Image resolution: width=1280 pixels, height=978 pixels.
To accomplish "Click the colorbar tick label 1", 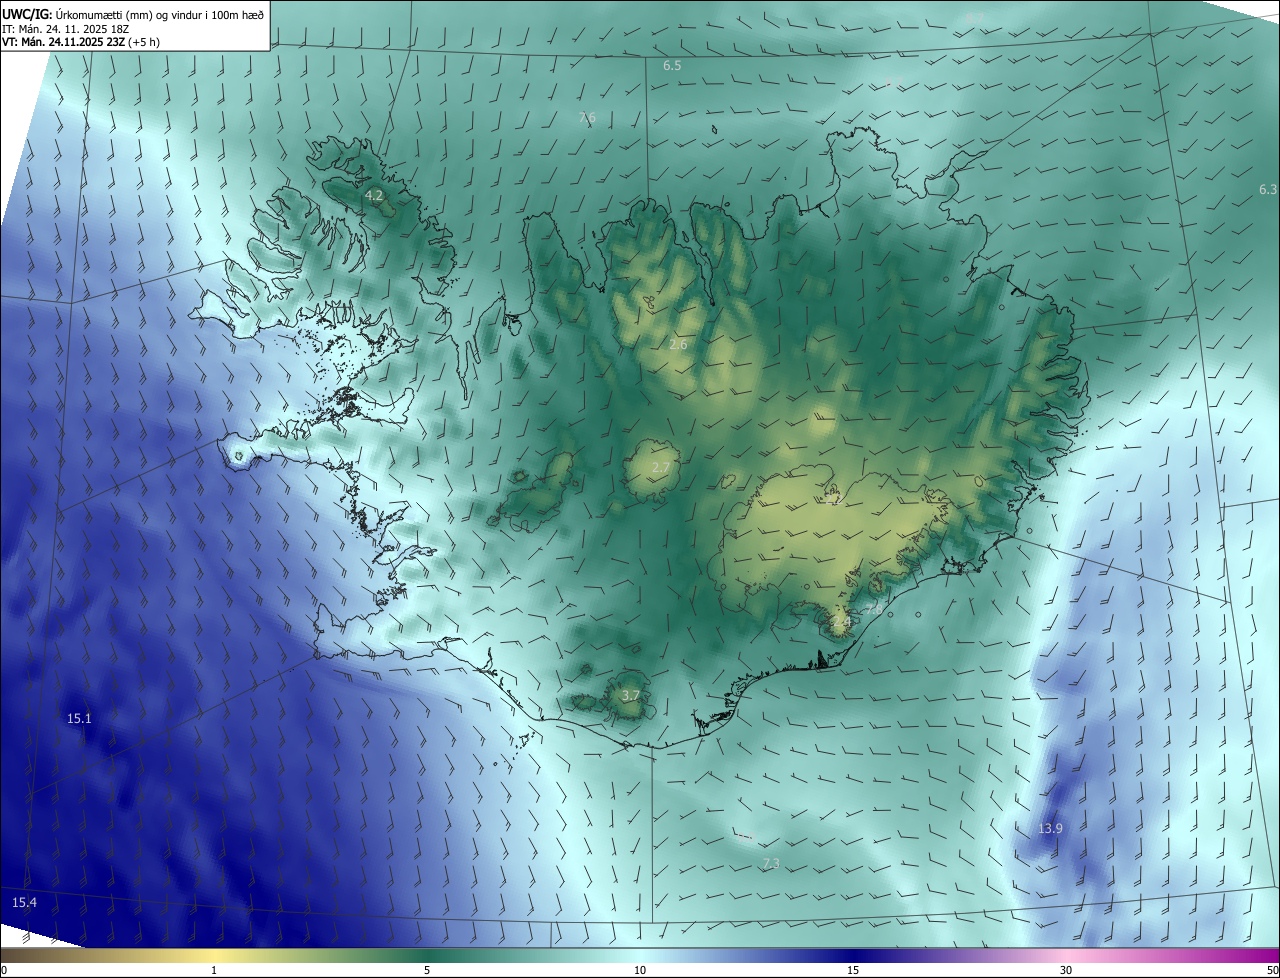I will coord(214,970).
